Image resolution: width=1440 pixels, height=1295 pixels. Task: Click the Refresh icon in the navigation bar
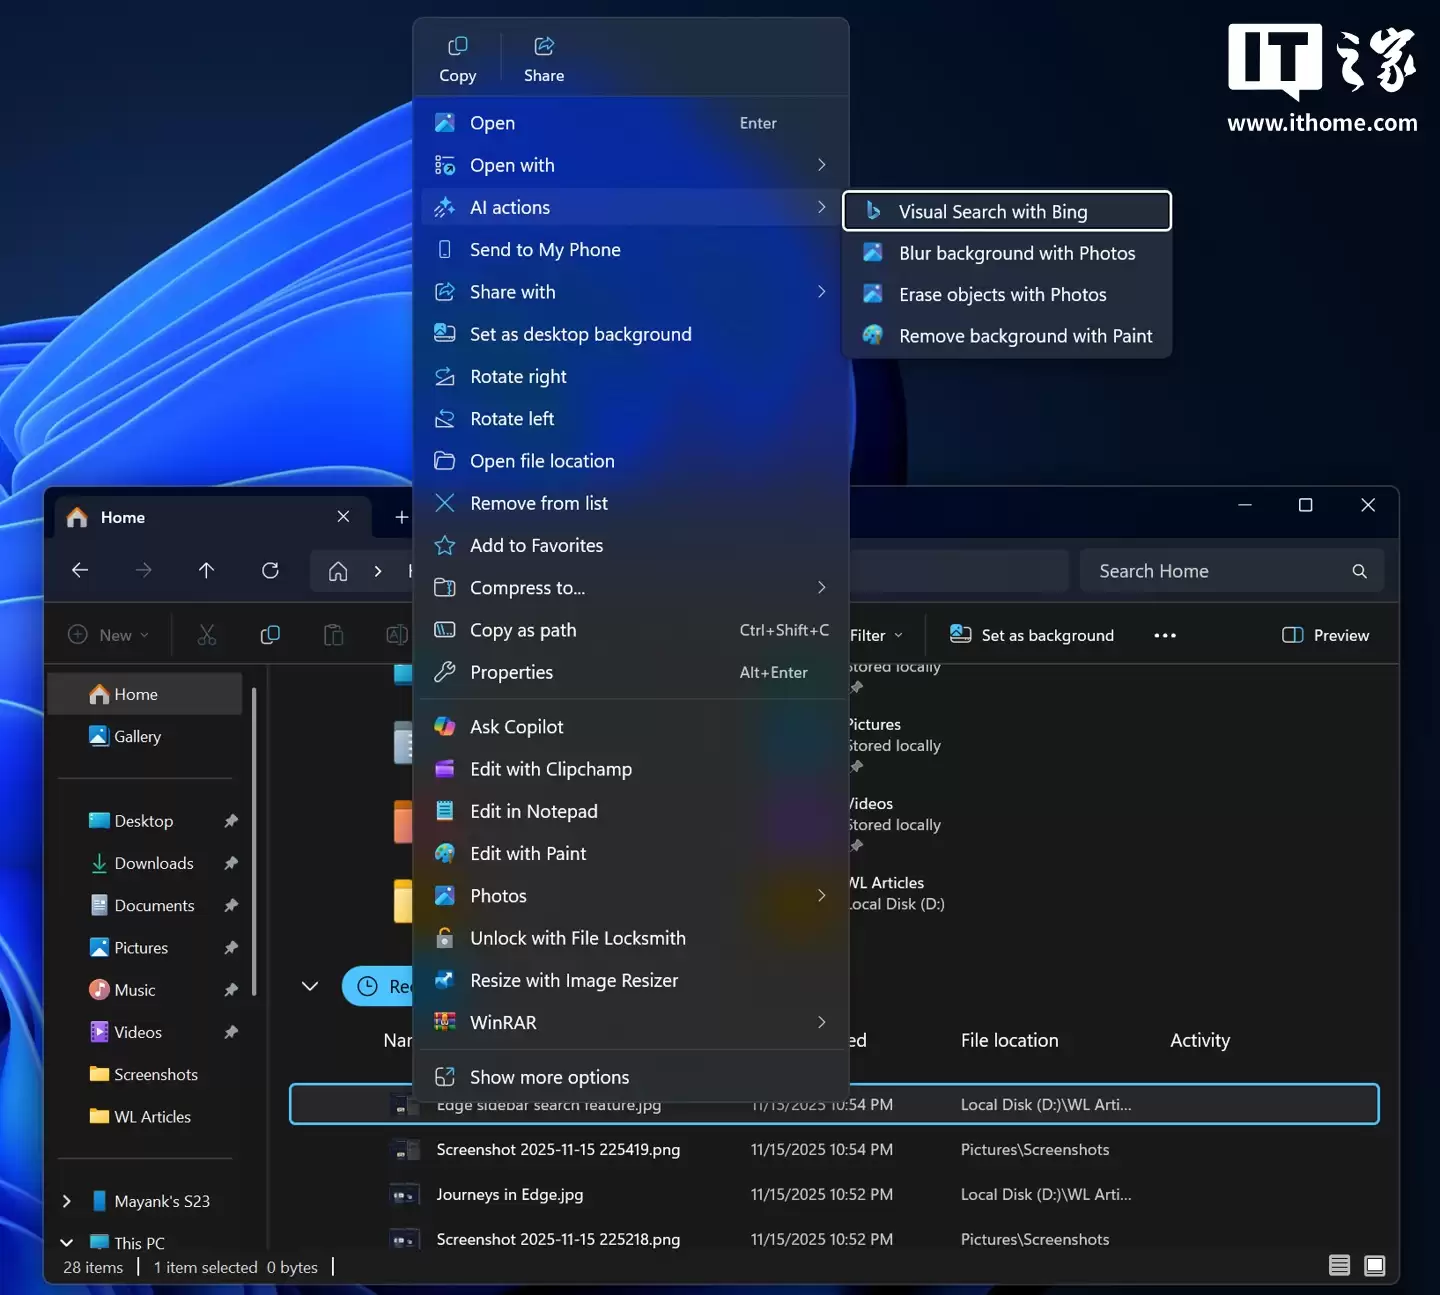click(x=271, y=570)
